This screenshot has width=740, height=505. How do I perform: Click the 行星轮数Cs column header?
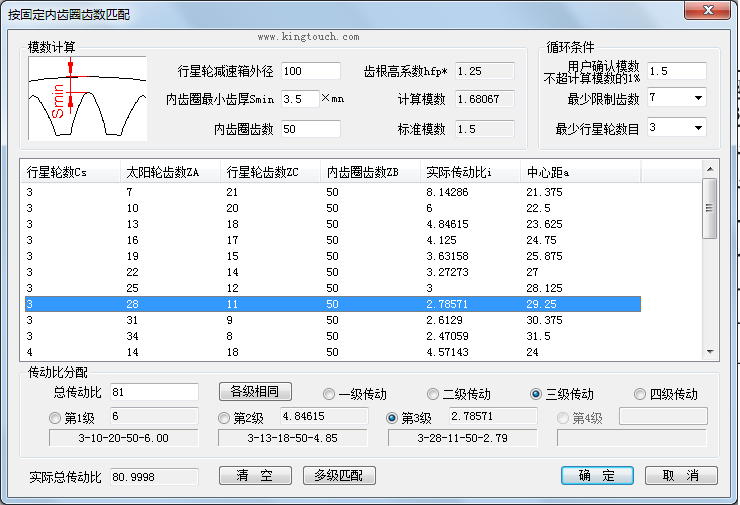[x=70, y=172]
